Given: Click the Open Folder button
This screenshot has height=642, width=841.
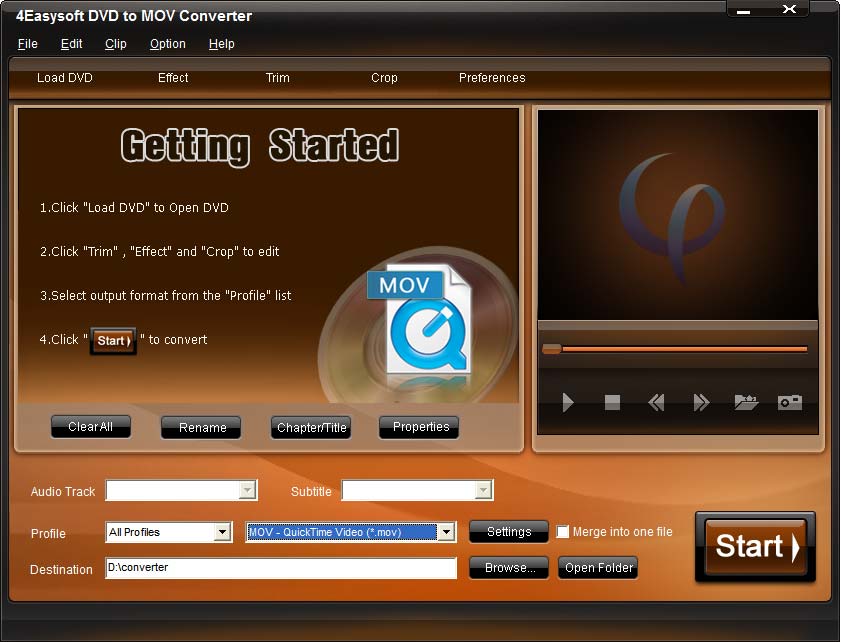Looking at the screenshot, I should (x=598, y=567).
